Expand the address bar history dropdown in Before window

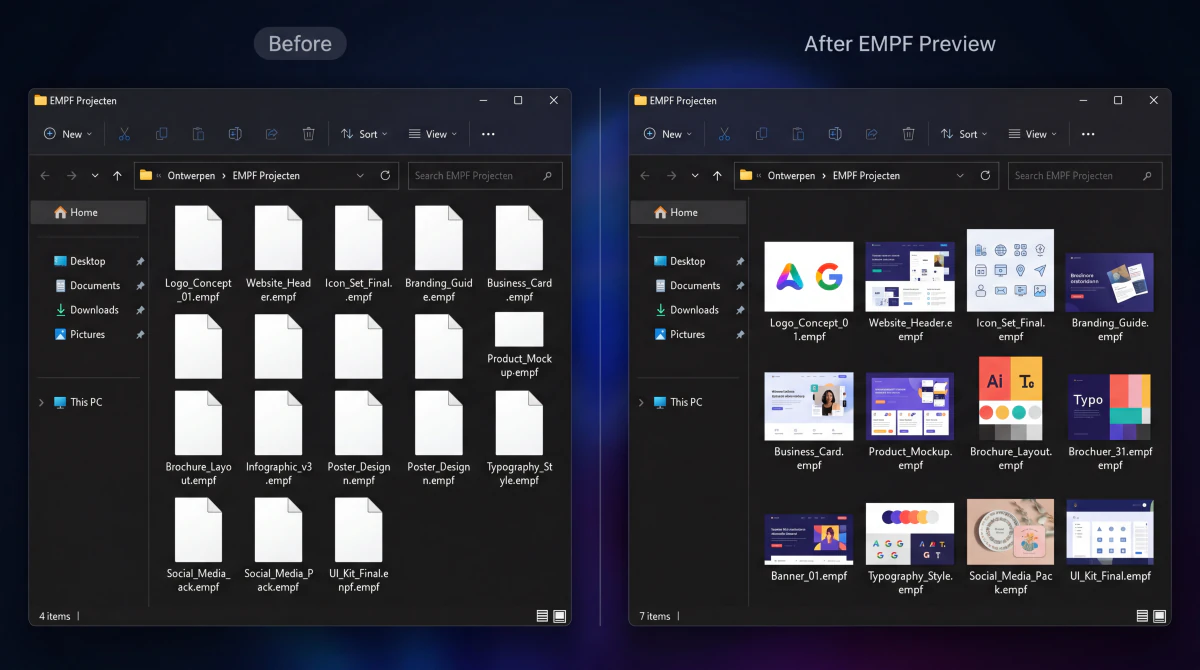click(x=360, y=175)
